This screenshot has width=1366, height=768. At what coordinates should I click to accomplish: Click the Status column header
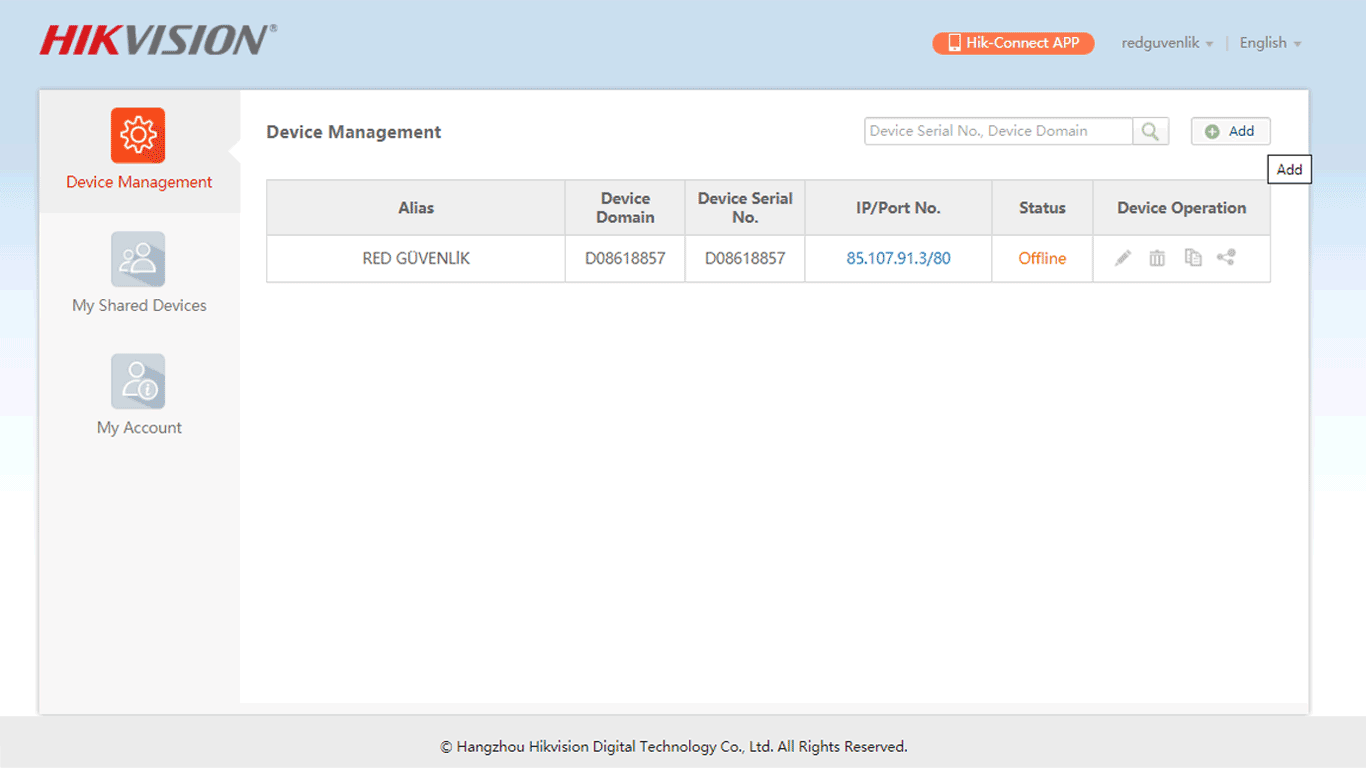tap(1042, 208)
